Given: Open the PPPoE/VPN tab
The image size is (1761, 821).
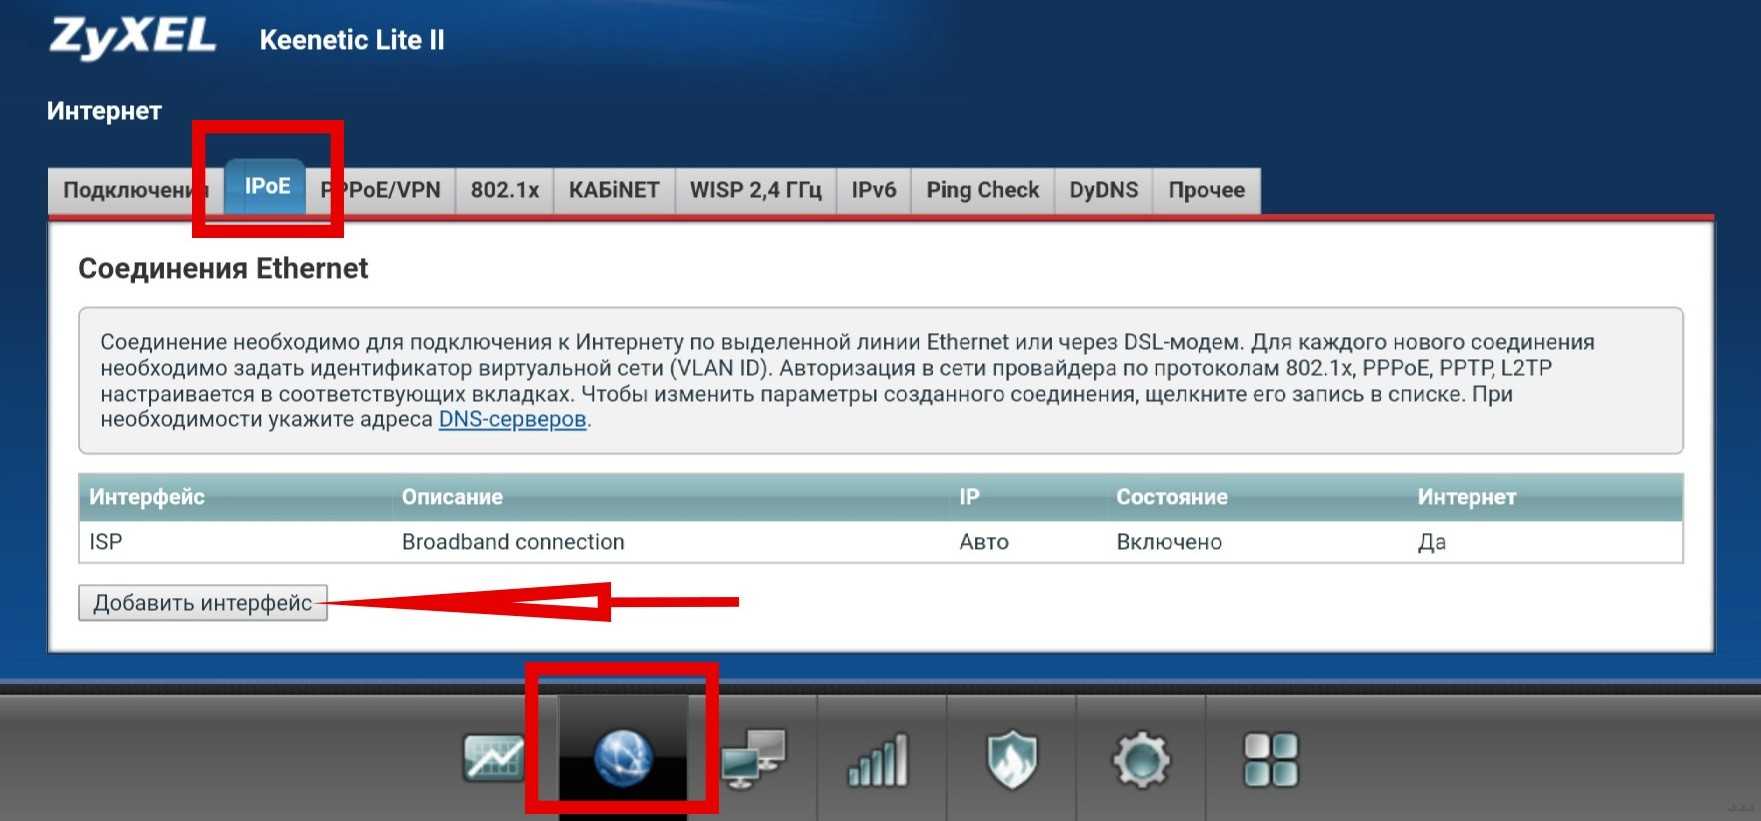Looking at the screenshot, I should tap(381, 190).
